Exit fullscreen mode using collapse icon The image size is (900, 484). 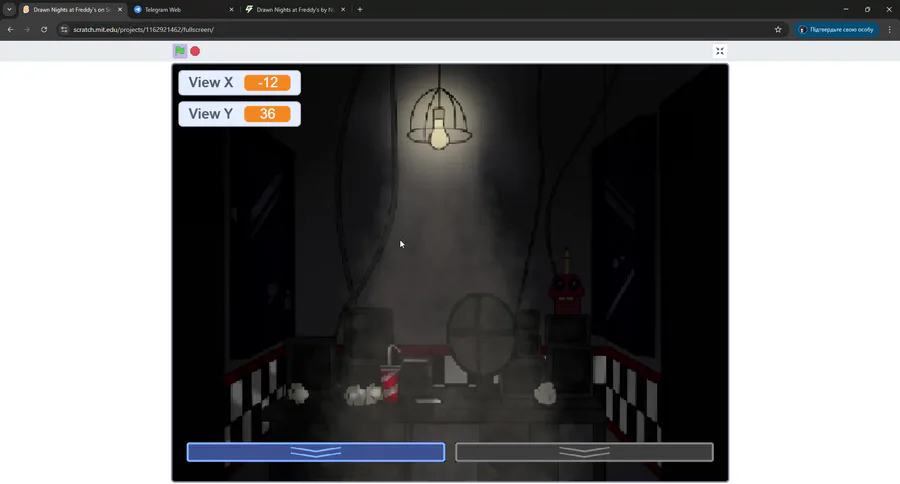(x=720, y=51)
